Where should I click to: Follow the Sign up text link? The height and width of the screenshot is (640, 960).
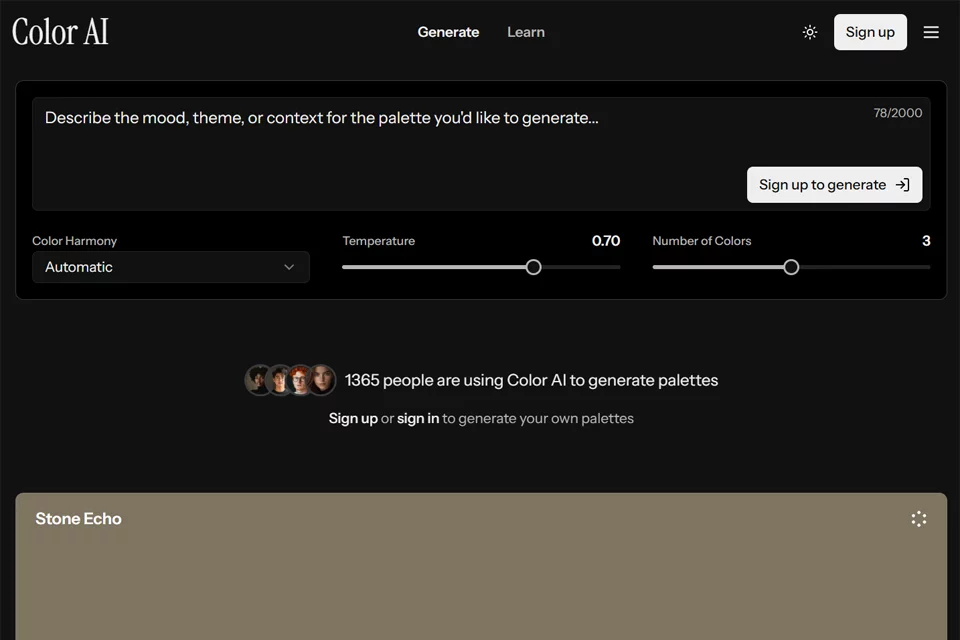(353, 418)
